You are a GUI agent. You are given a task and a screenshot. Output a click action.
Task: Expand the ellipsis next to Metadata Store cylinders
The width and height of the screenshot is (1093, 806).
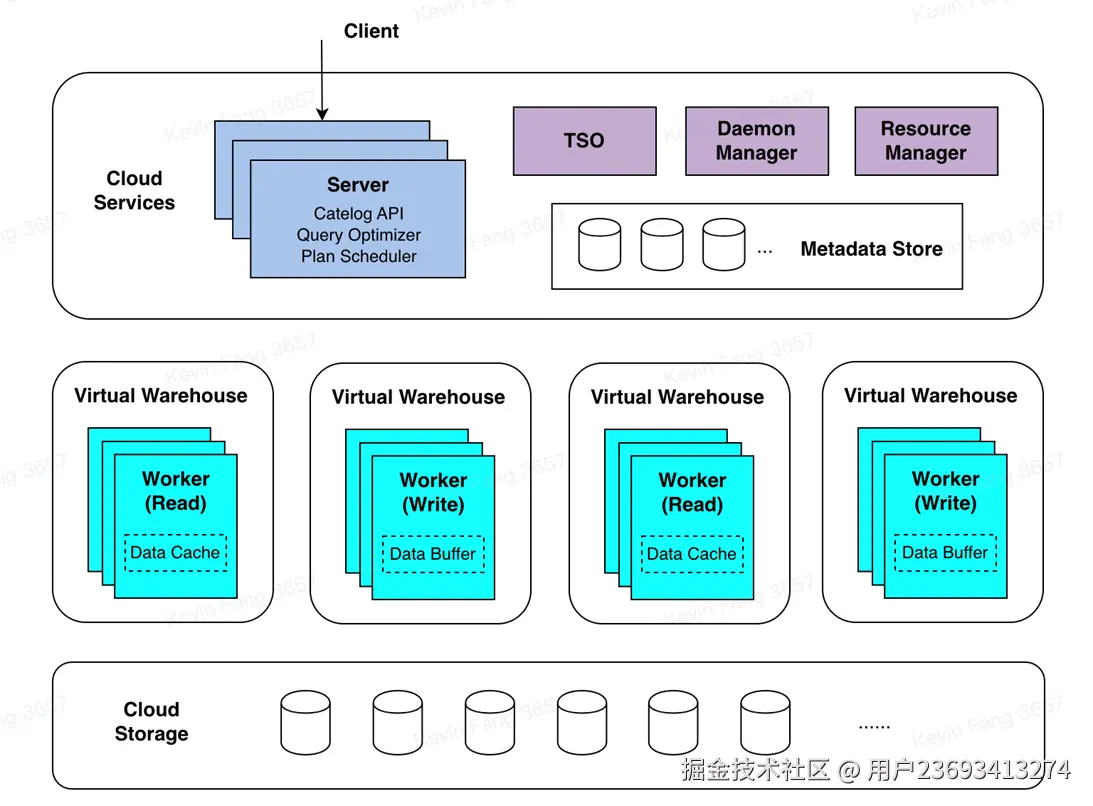(x=765, y=250)
